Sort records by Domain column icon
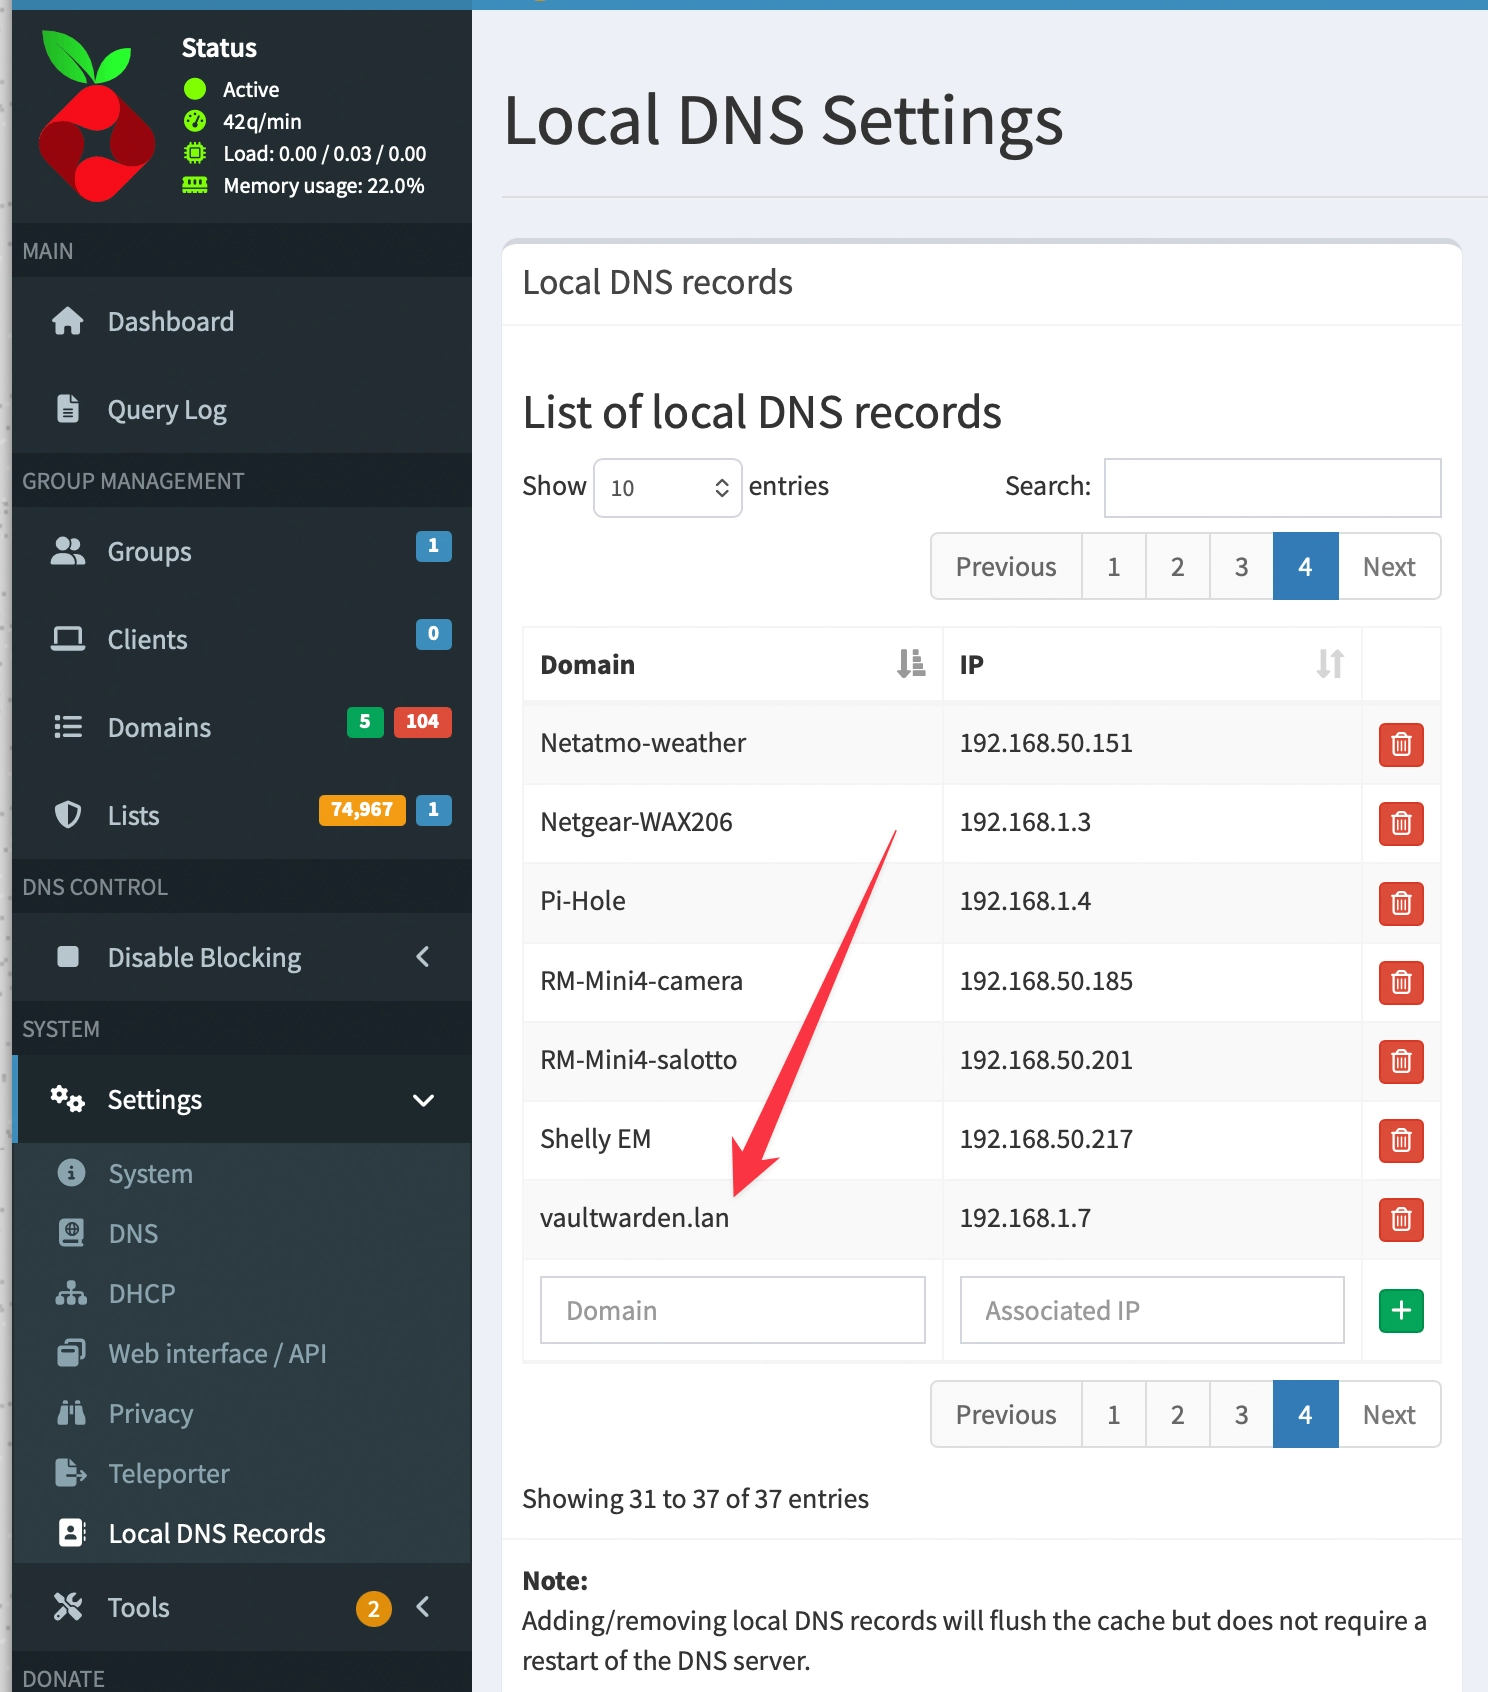Viewport: 1488px width, 1692px height. [x=911, y=664]
